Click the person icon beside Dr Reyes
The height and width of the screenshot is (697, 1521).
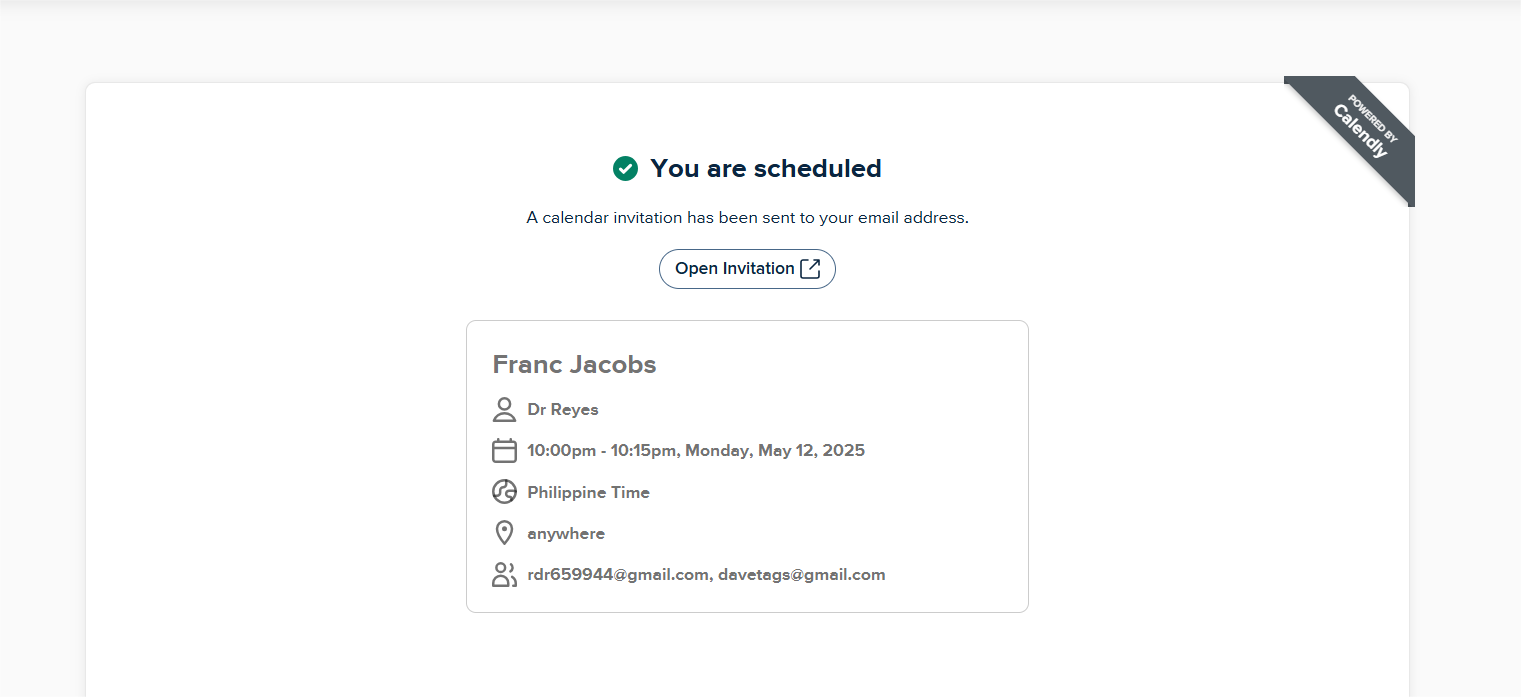(504, 409)
